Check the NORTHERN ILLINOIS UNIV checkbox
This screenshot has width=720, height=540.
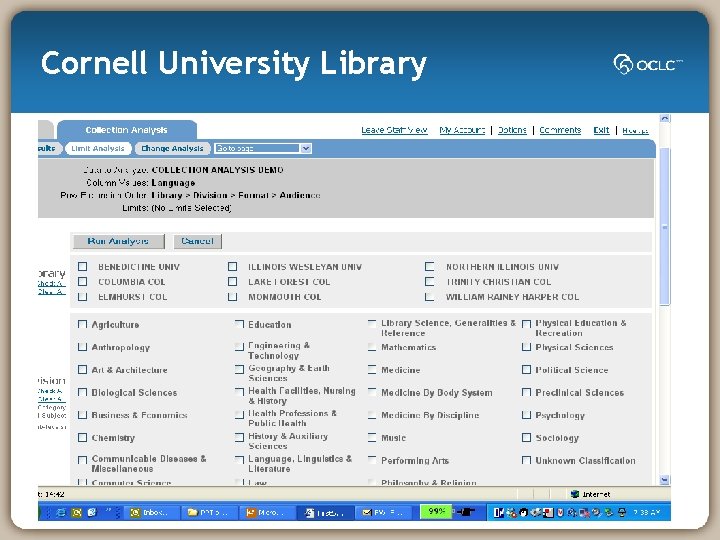tap(430, 267)
